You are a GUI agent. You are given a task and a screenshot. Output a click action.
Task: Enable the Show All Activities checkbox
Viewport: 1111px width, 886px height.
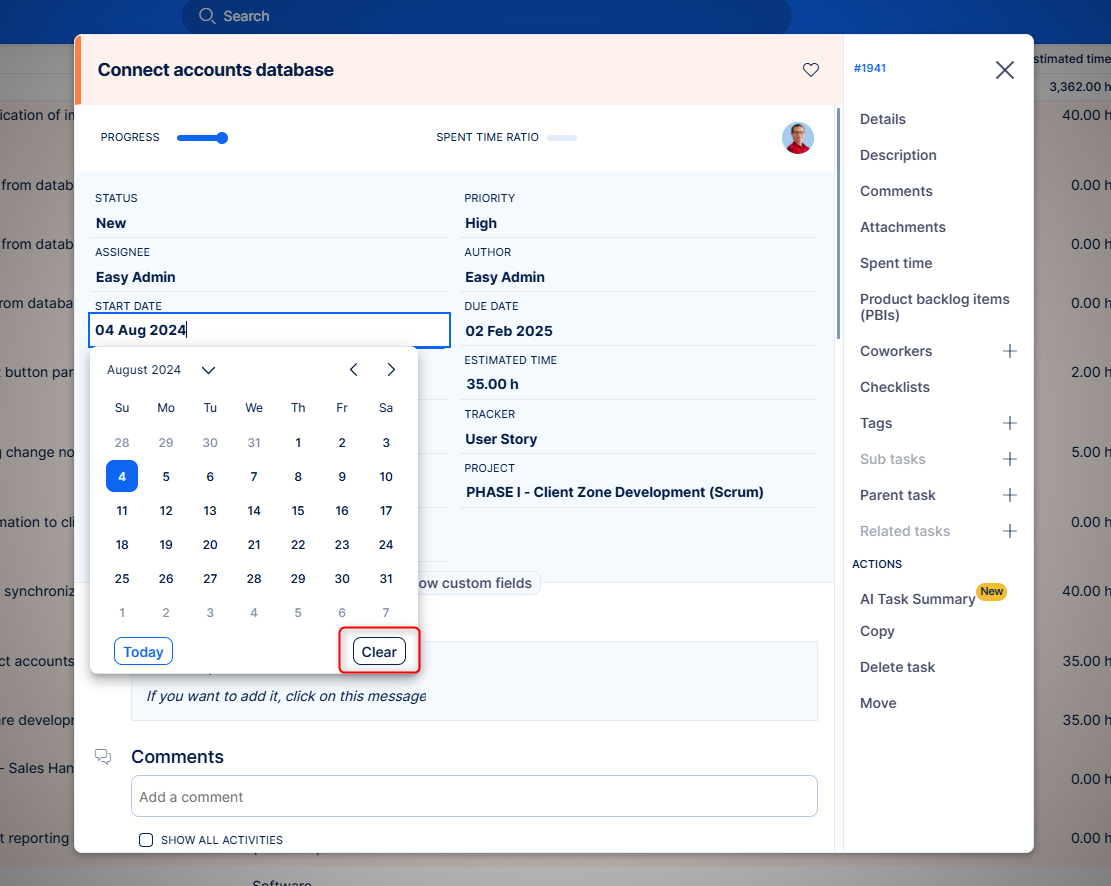pos(146,840)
